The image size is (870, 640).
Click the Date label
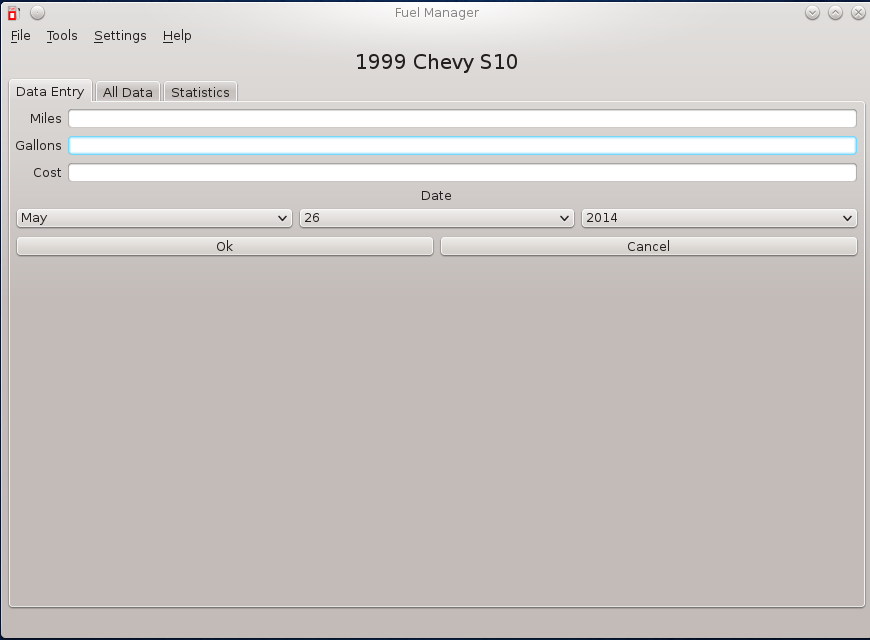(x=436, y=195)
